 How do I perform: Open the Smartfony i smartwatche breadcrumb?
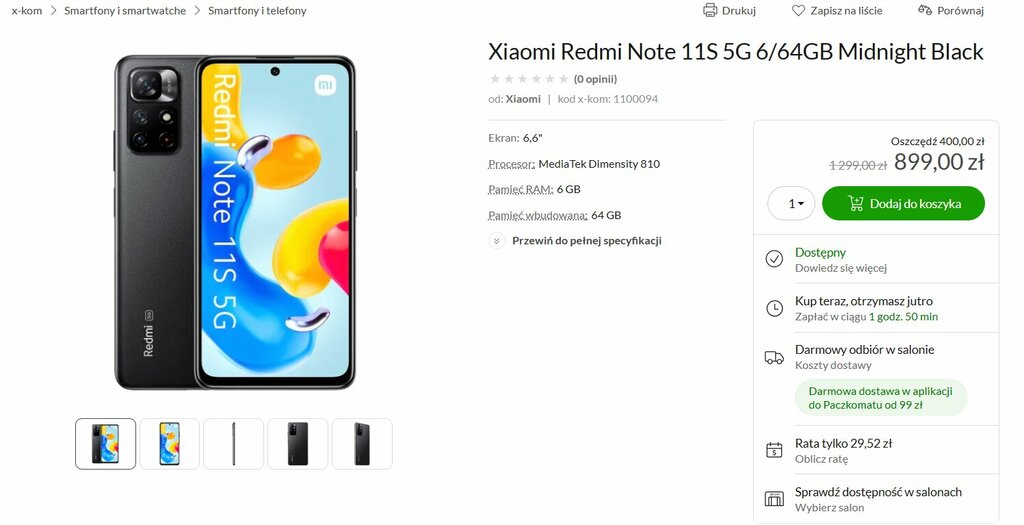point(125,10)
